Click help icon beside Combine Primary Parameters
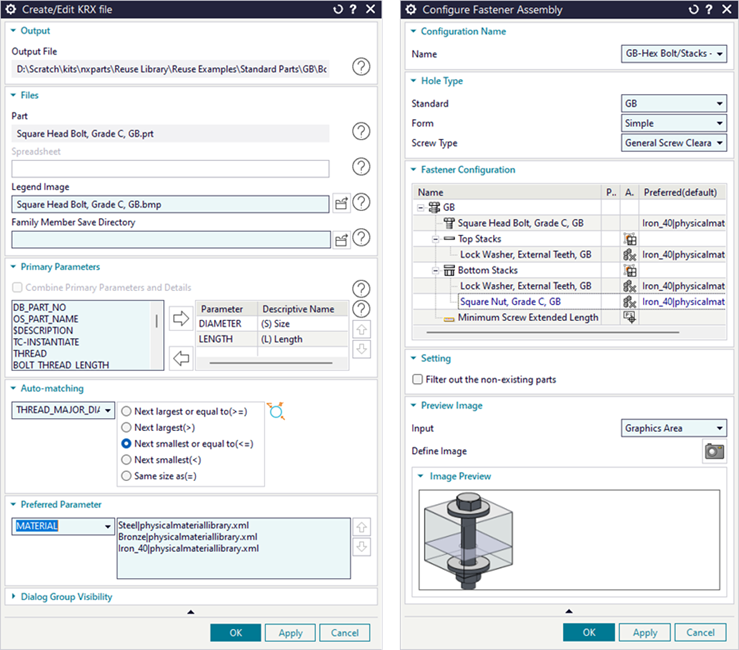The image size is (739, 650). click(361, 288)
